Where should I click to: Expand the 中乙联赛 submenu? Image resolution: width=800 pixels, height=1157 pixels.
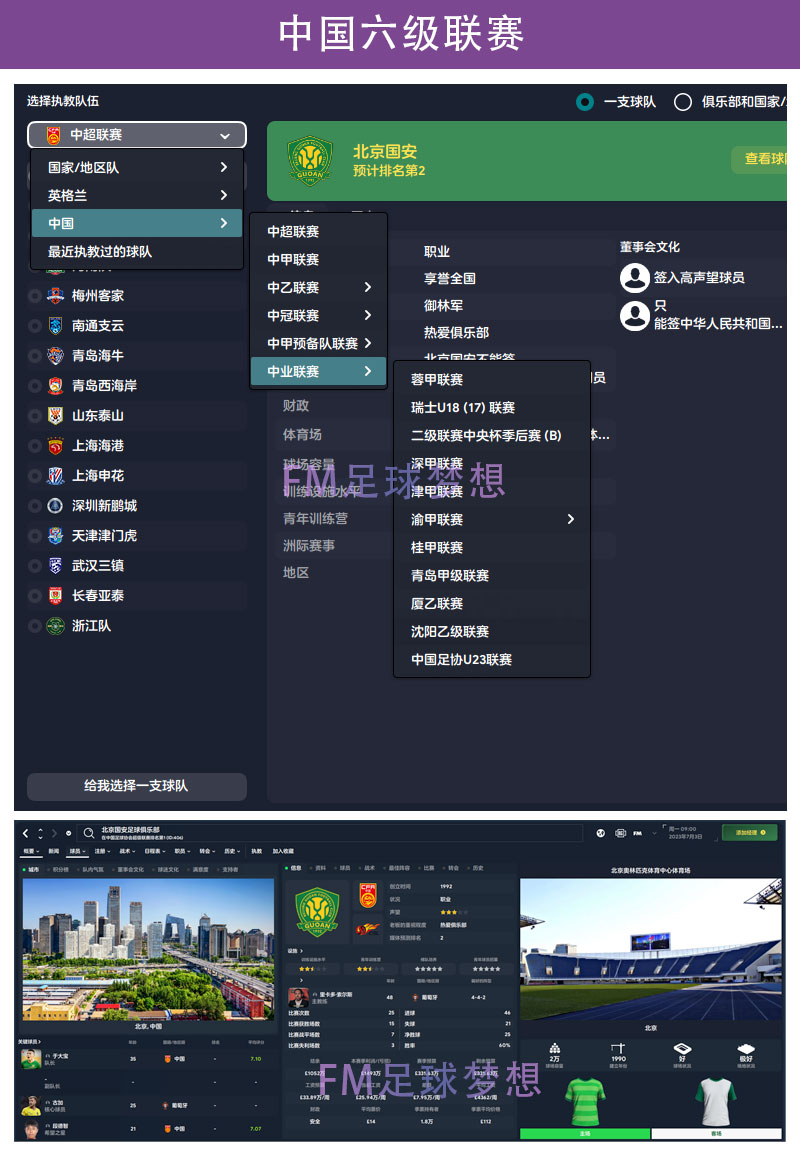318,288
